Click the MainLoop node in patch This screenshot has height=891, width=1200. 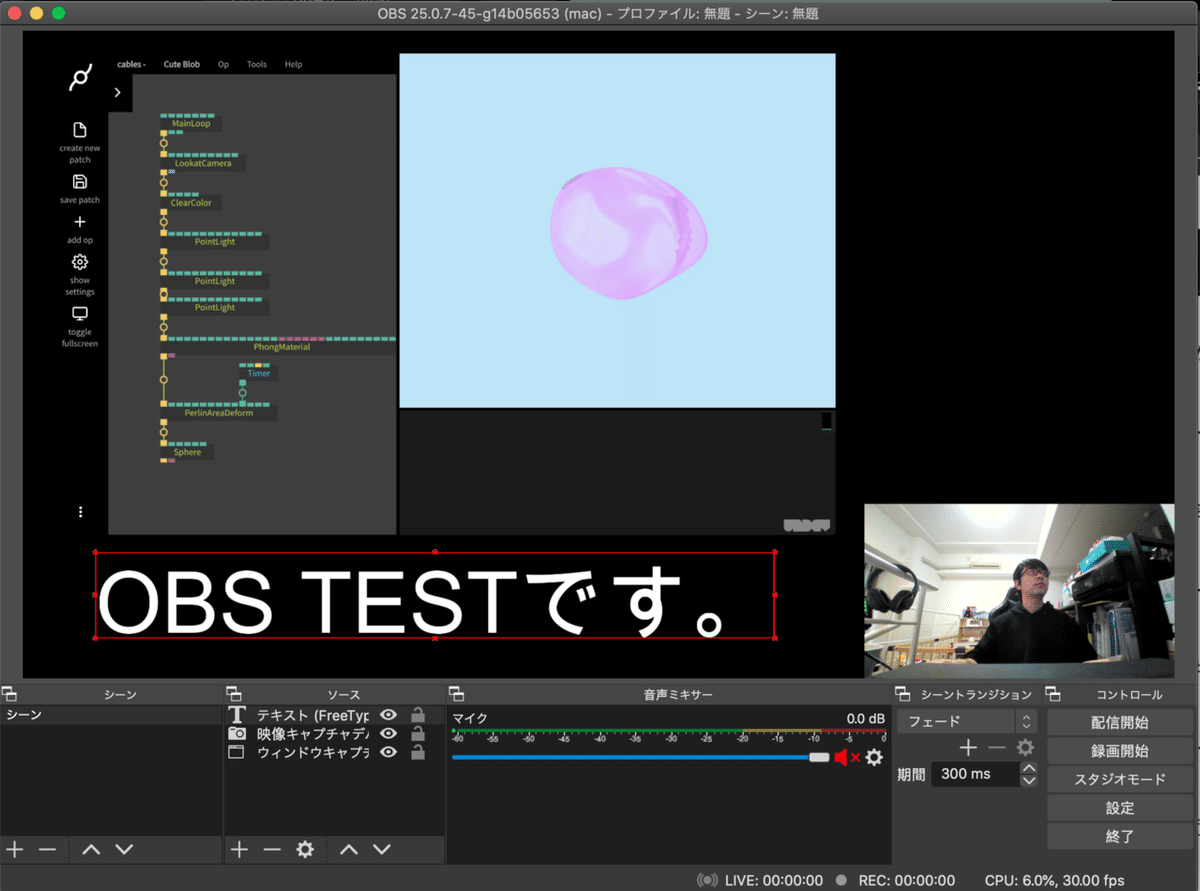[x=191, y=122]
